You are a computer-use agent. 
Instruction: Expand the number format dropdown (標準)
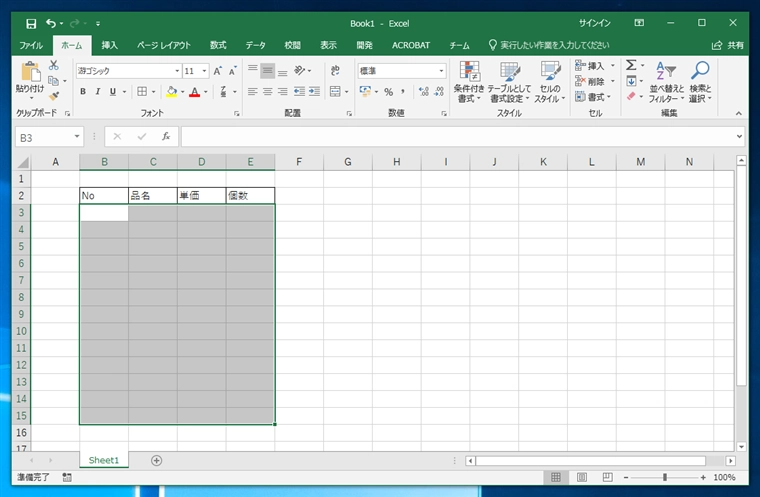(x=441, y=71)
